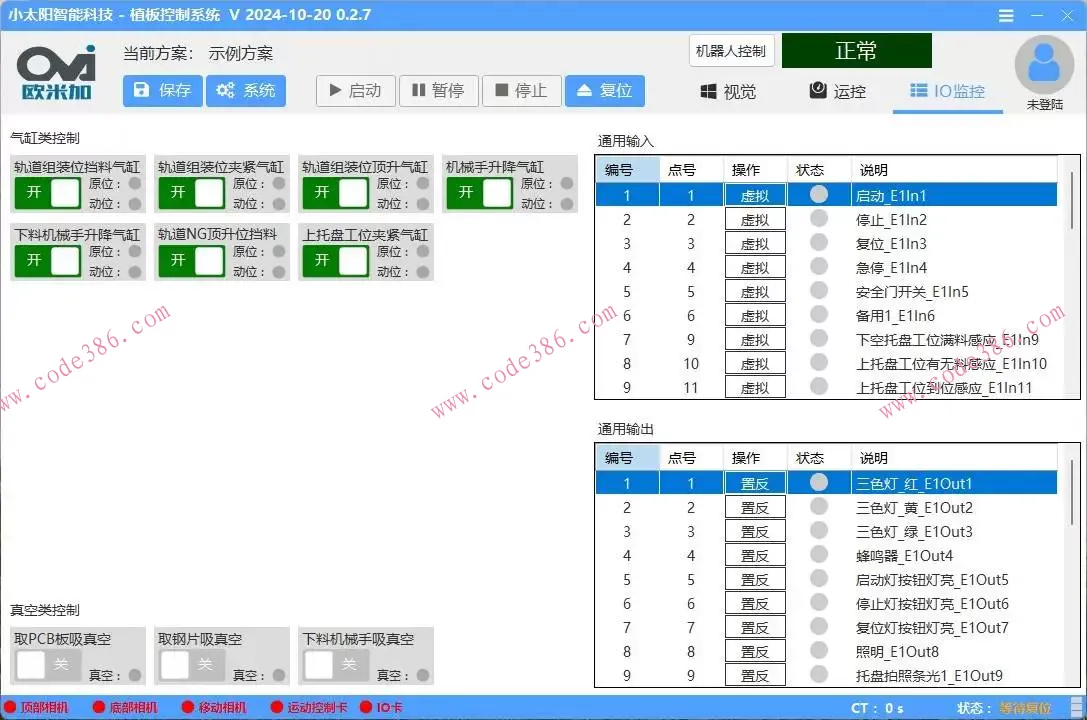
Task: Click the 正常 status indicator
Action: (x=856, y=51)
